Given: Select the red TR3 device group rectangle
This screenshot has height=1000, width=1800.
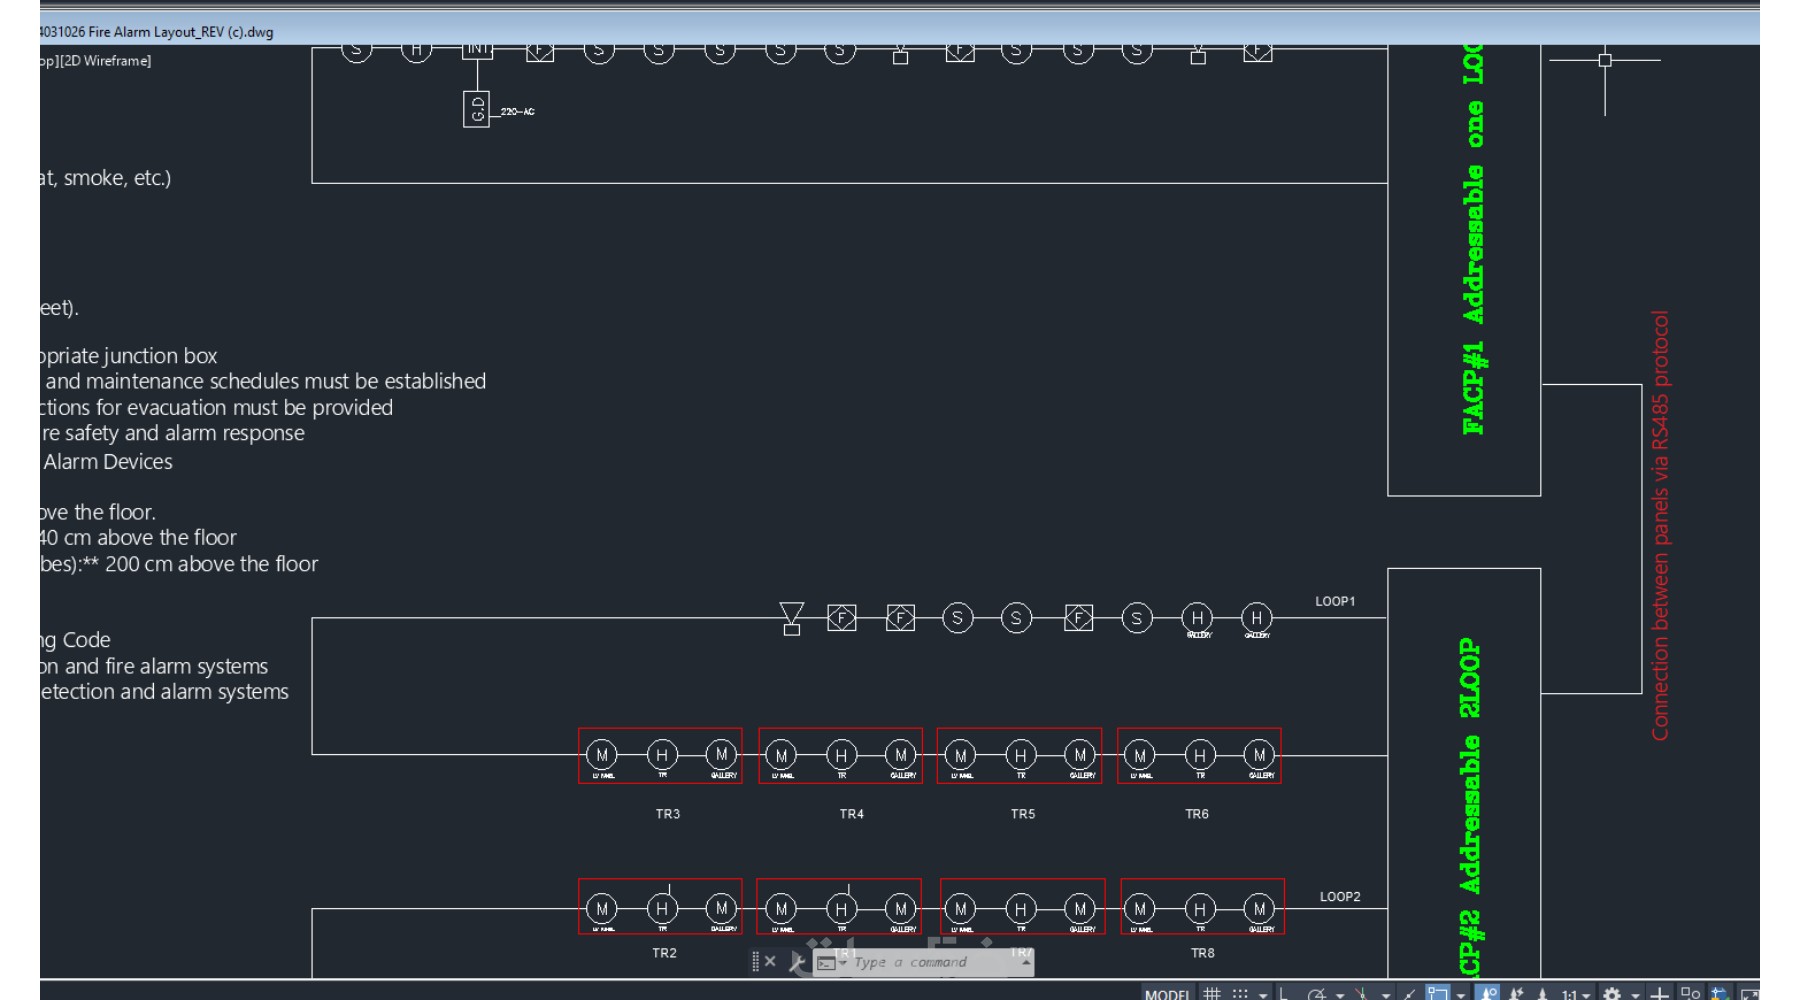Looking at the screenshot, I should pyautogui.click(x=660, y=756).
